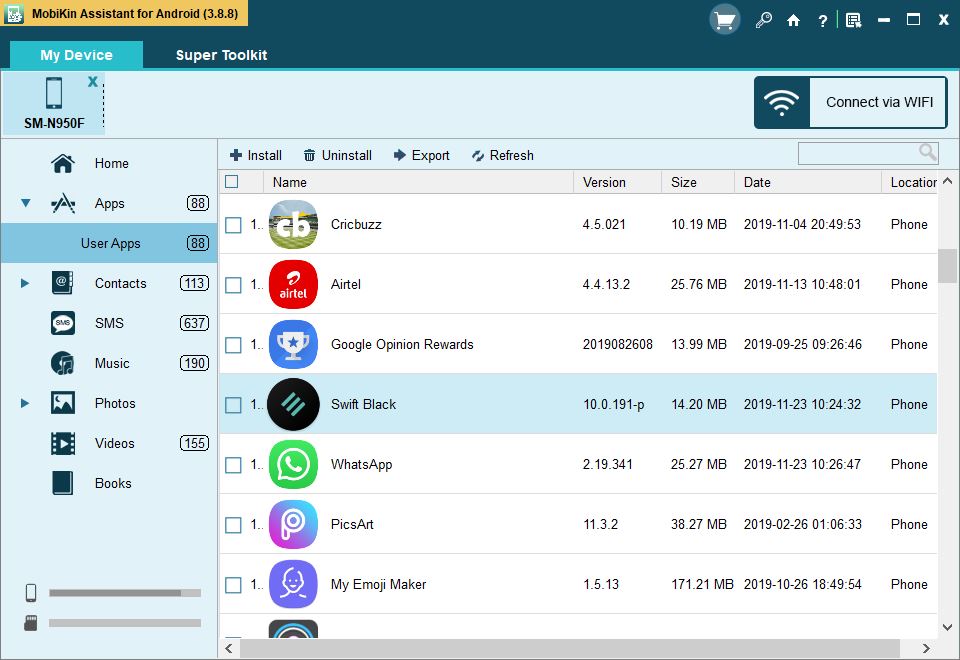Screen dimensions: 960x660
Task: Click the SMS speech bubble icon
Action: click(63, 323)
